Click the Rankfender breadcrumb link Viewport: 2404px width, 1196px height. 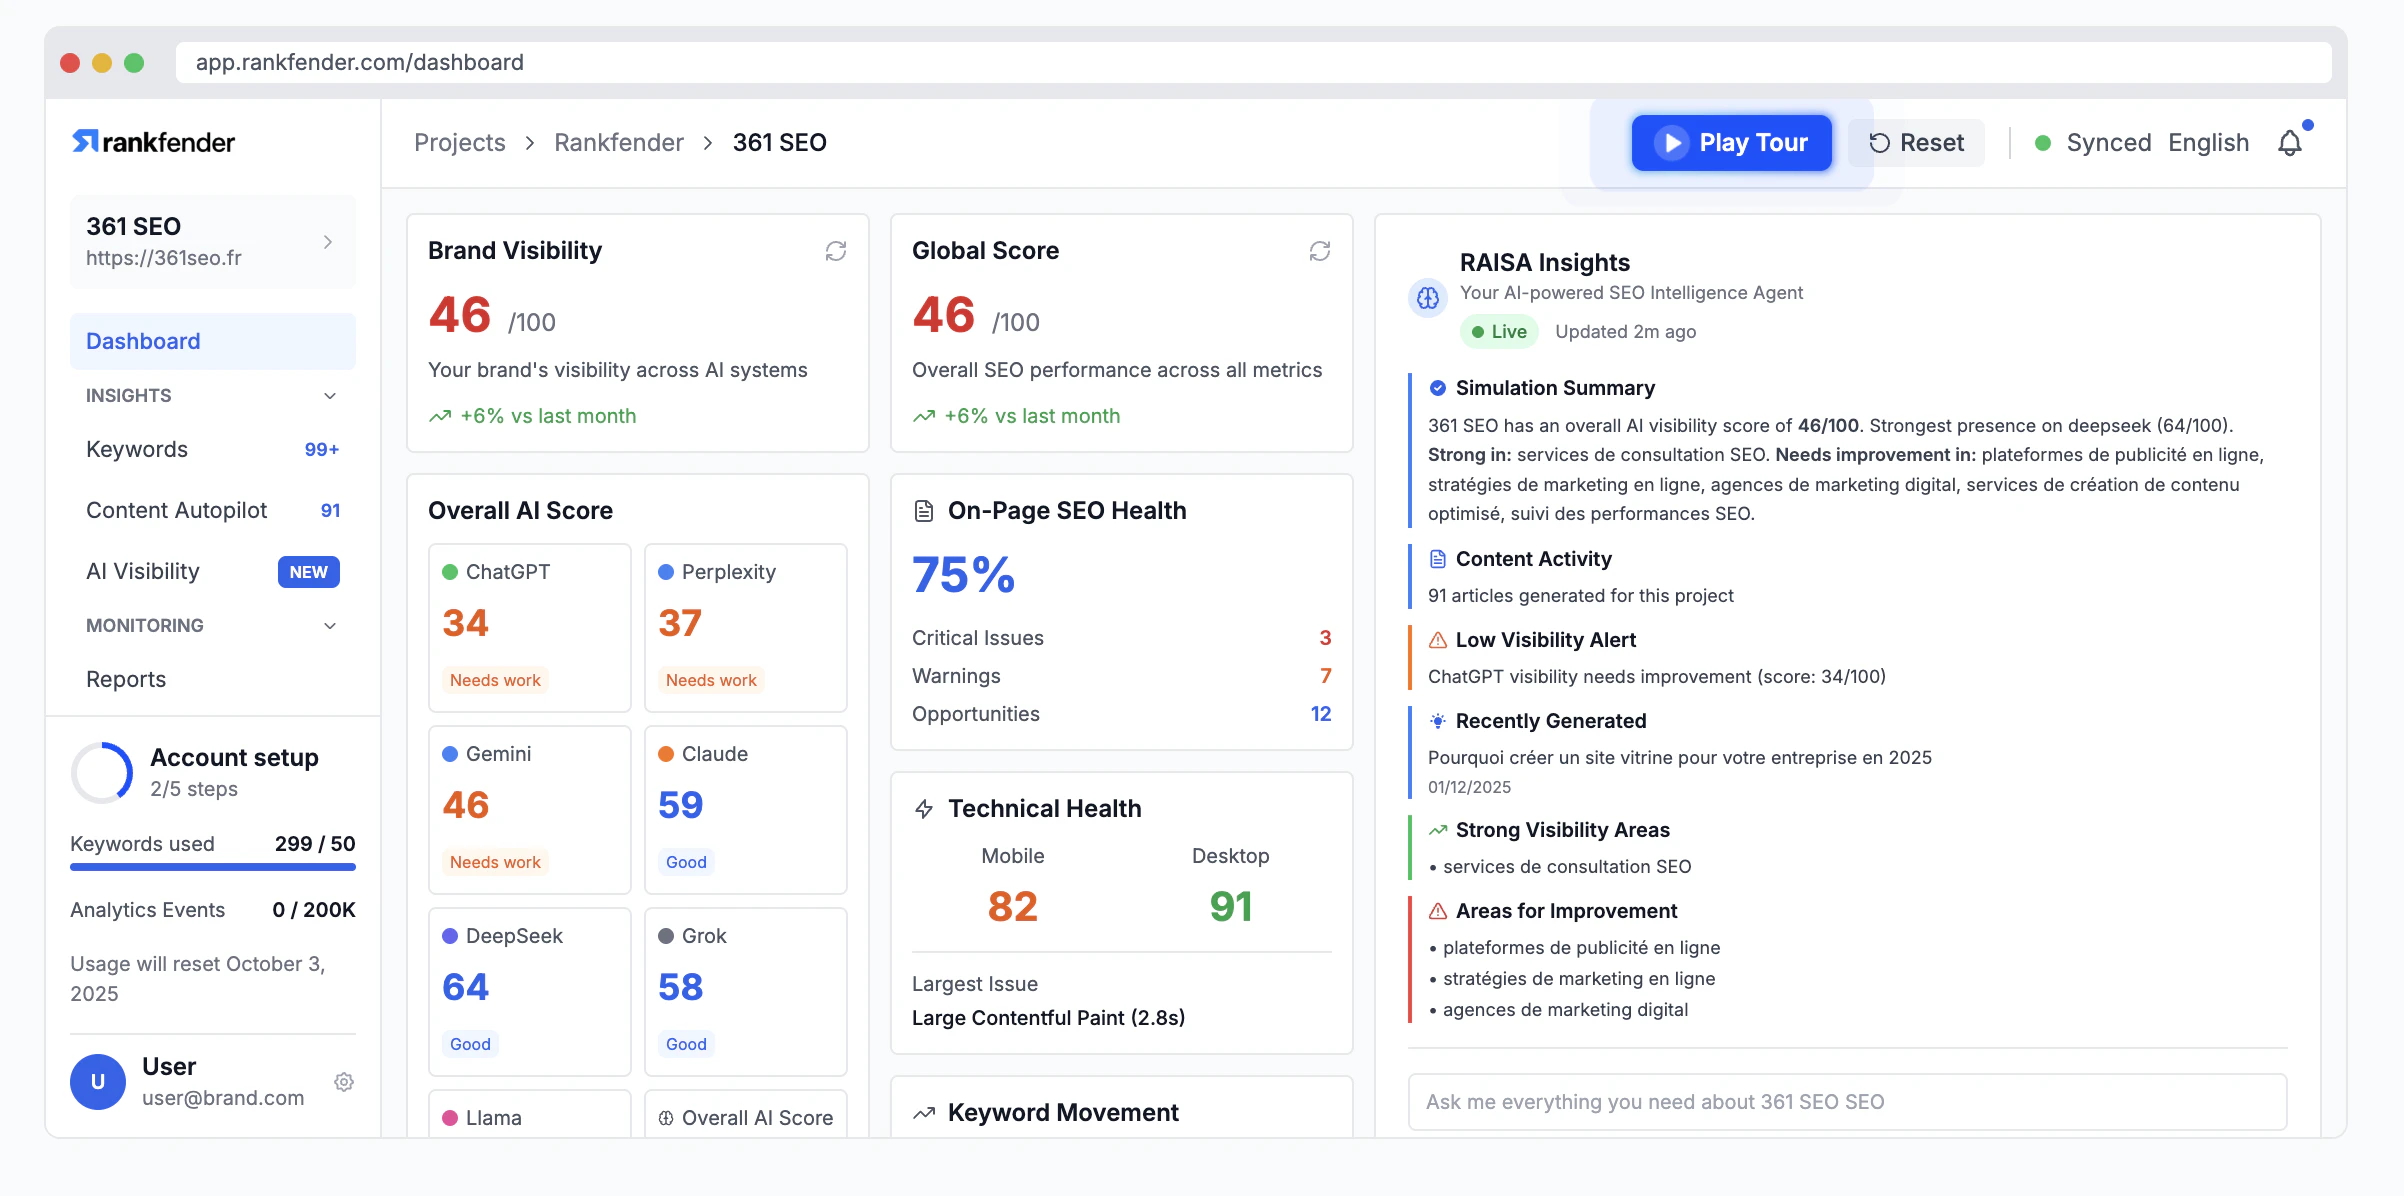click(x=618, y=143)
